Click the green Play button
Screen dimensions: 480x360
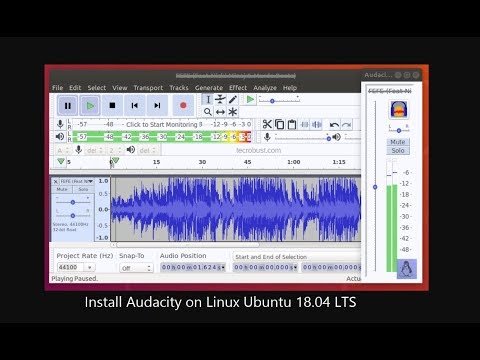[x=90, y=106]
